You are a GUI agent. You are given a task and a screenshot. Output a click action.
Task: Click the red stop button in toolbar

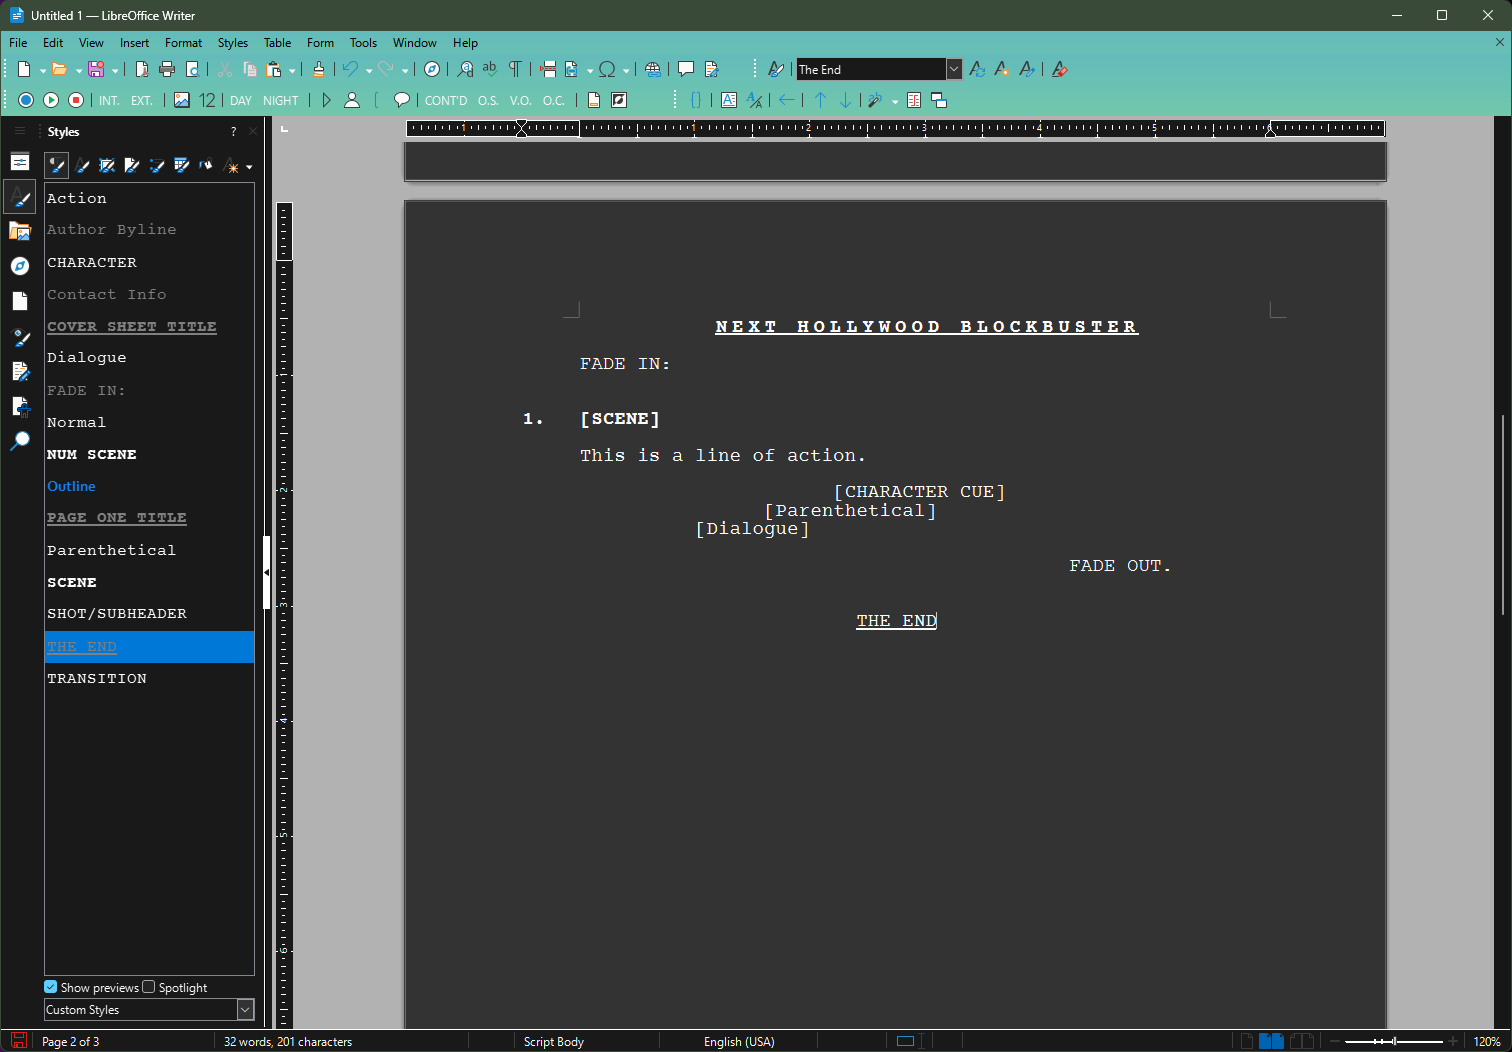pyautogui.click(x=76, y=100)
